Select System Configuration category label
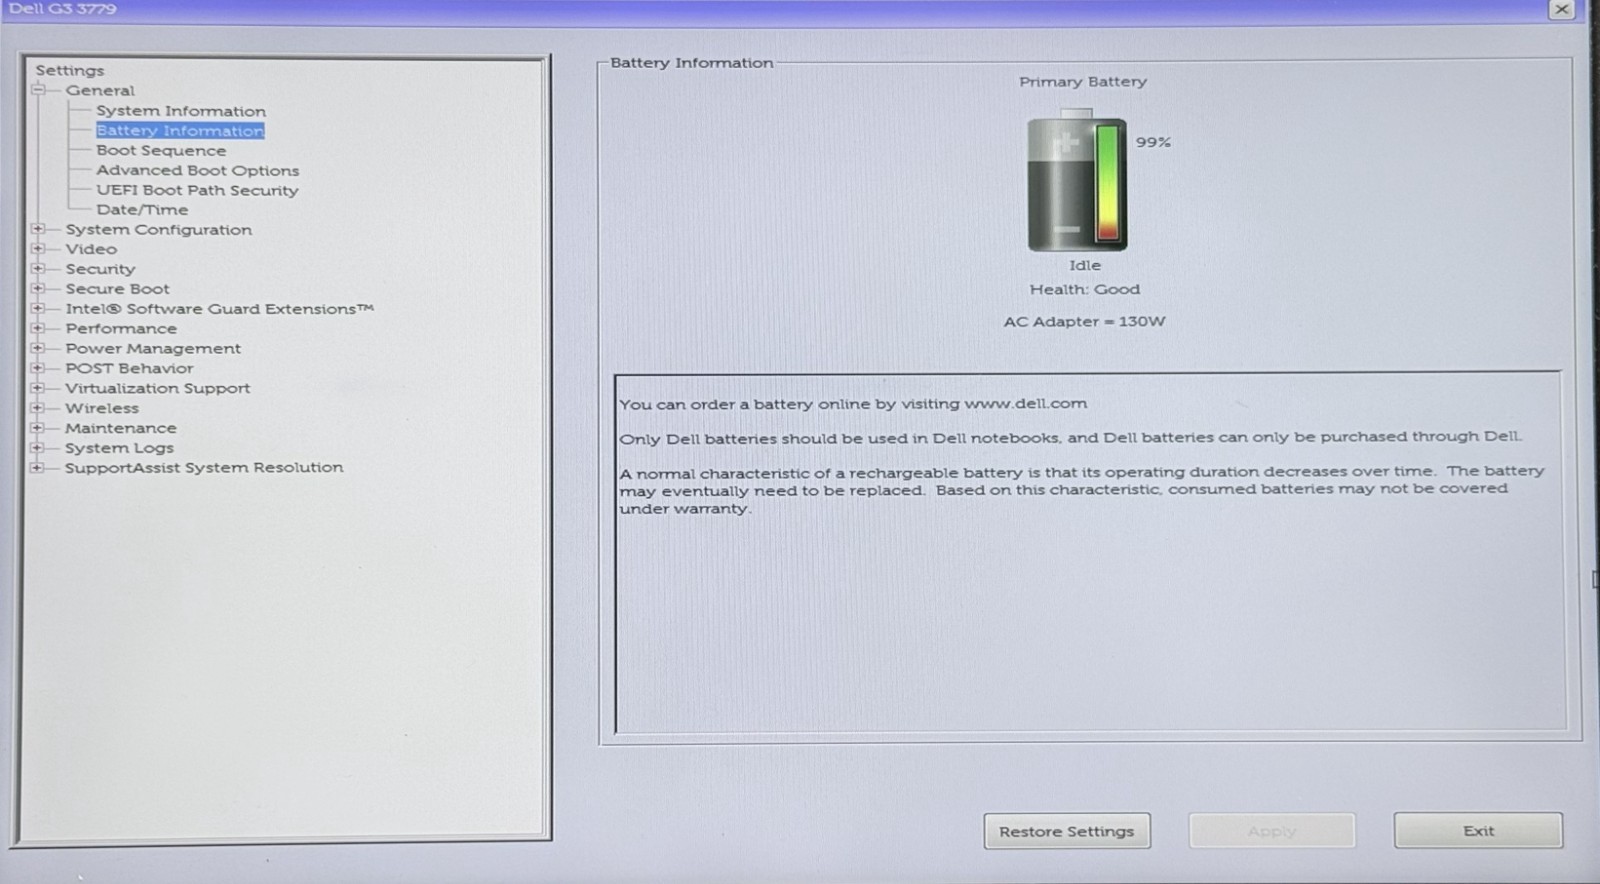Image resolution: width=1600 pixels, height=884 pixels. (158, 229)
